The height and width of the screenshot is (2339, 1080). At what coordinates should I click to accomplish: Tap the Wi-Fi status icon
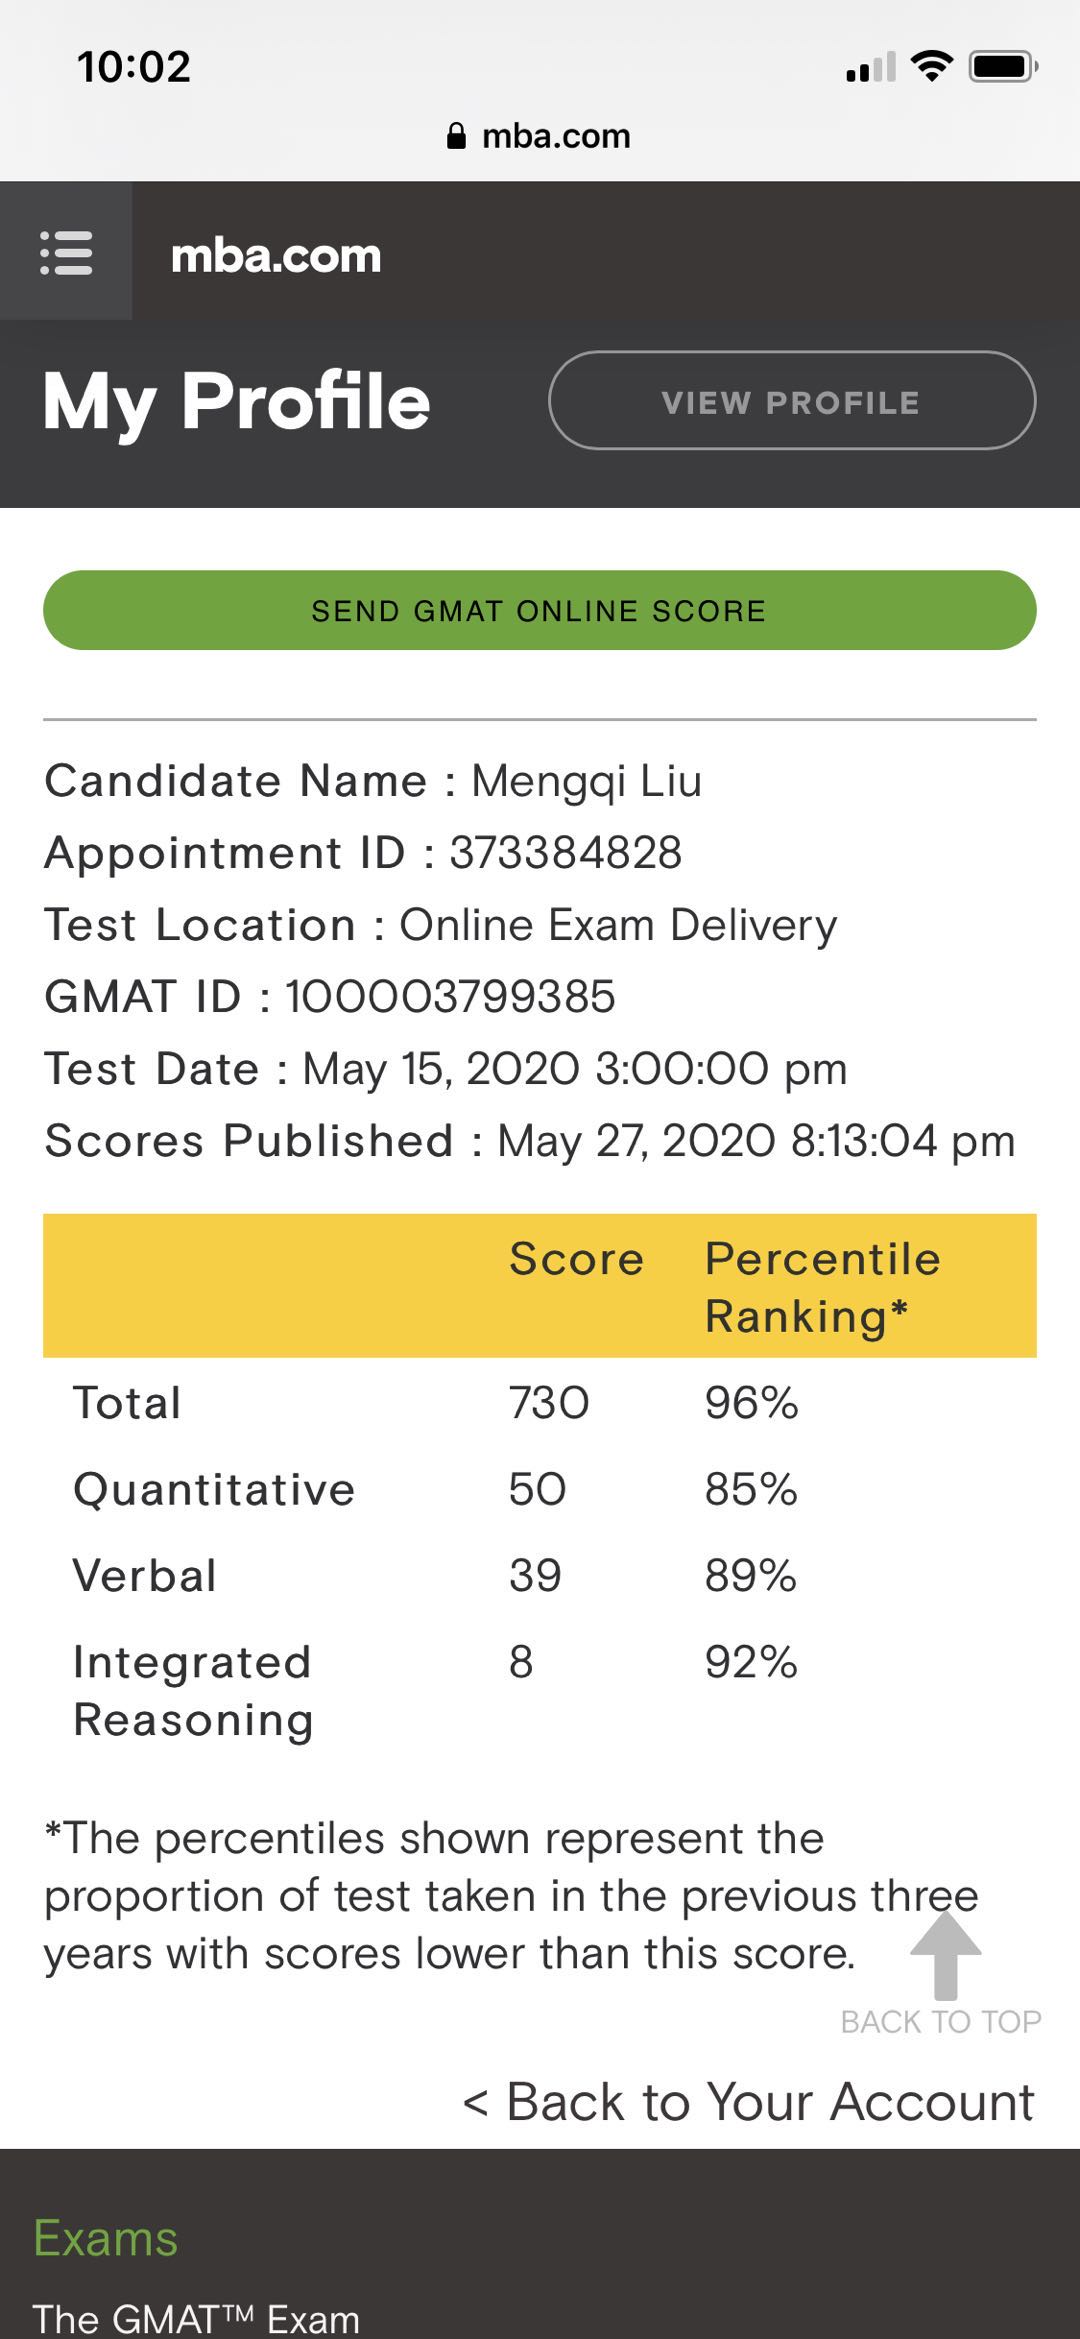(x=932, y=67)
